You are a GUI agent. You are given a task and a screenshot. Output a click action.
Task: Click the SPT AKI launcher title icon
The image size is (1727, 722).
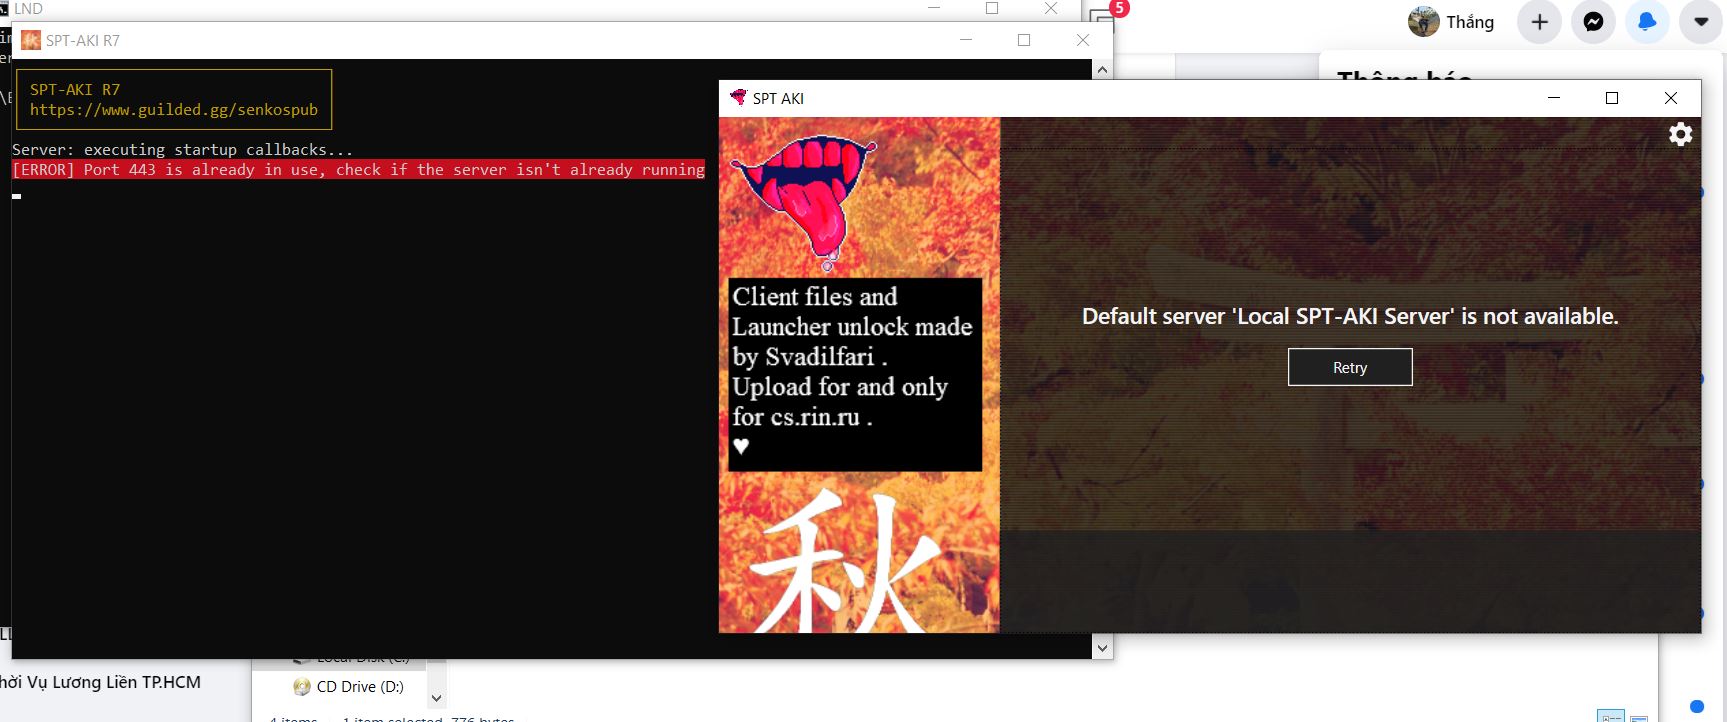pyautogui.click(x=738, y=98)
